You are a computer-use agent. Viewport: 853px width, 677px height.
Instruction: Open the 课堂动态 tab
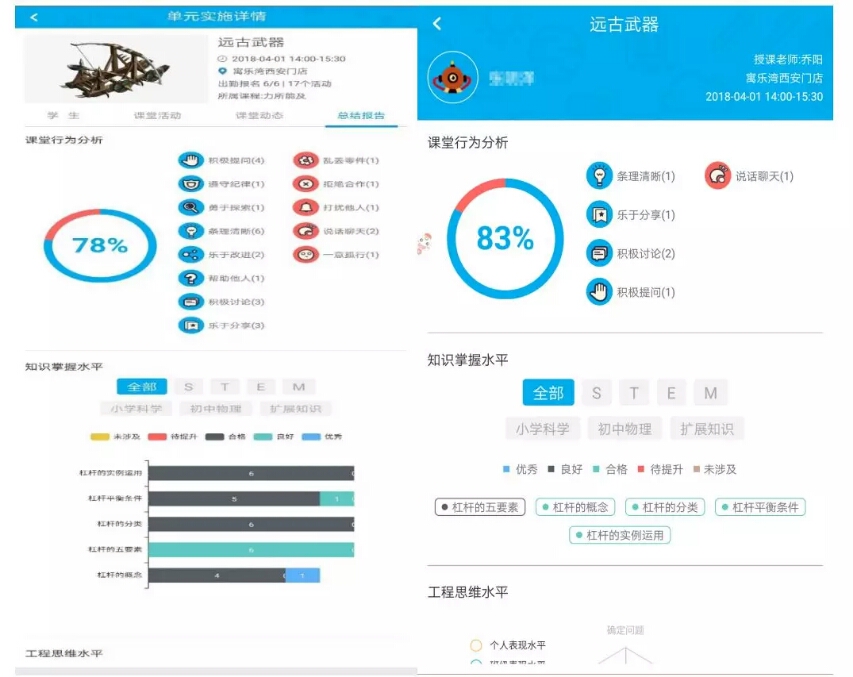click(259, 115)
